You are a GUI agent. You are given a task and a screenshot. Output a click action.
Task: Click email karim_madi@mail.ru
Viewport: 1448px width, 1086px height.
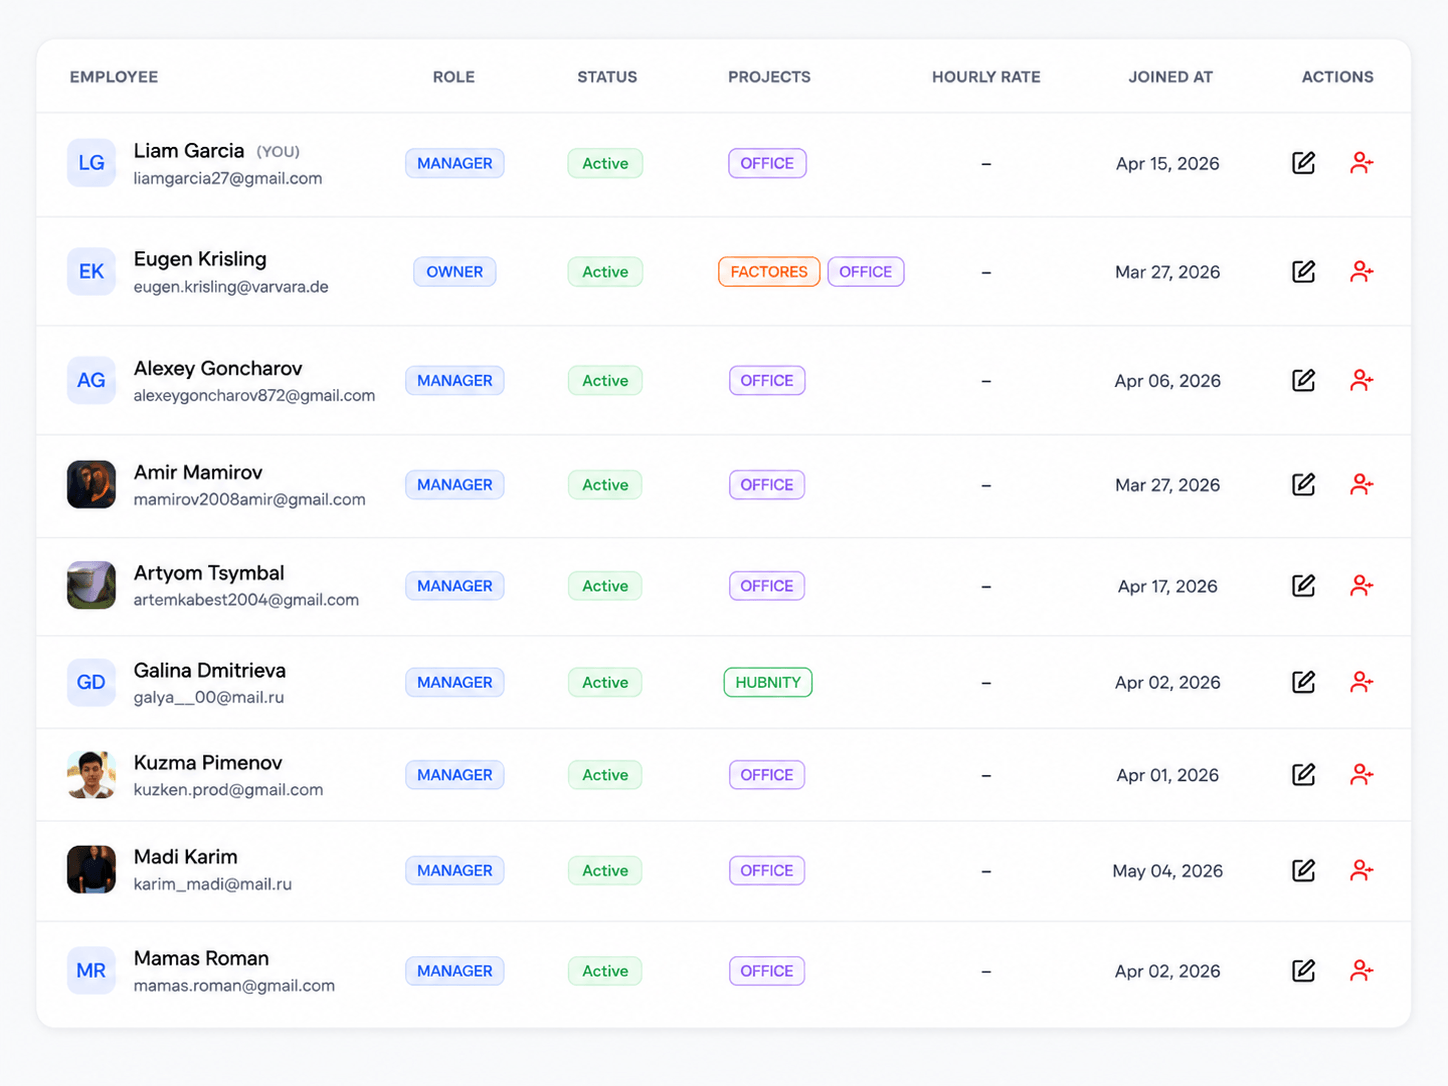(213, 884)
